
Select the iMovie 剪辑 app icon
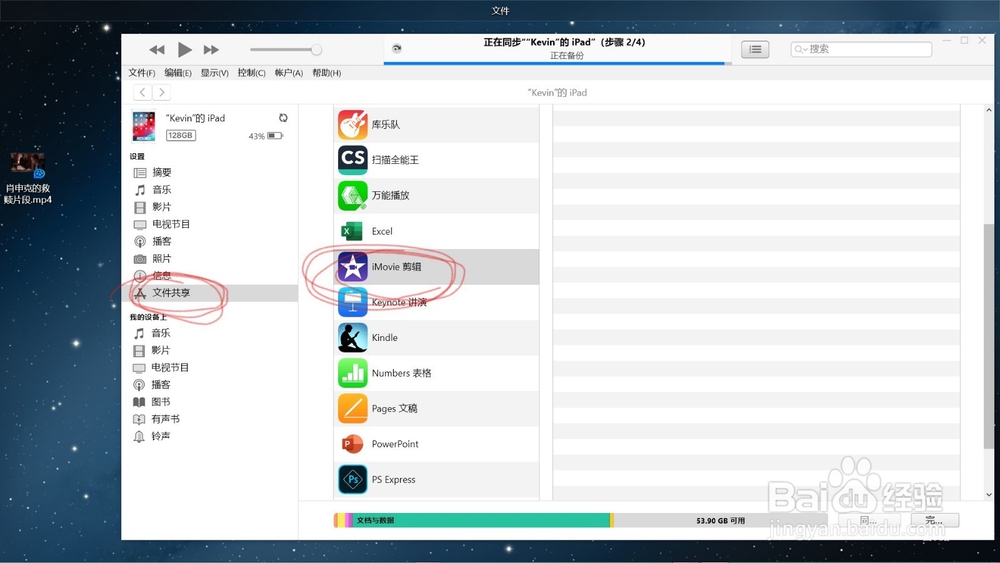click(352, 267)
